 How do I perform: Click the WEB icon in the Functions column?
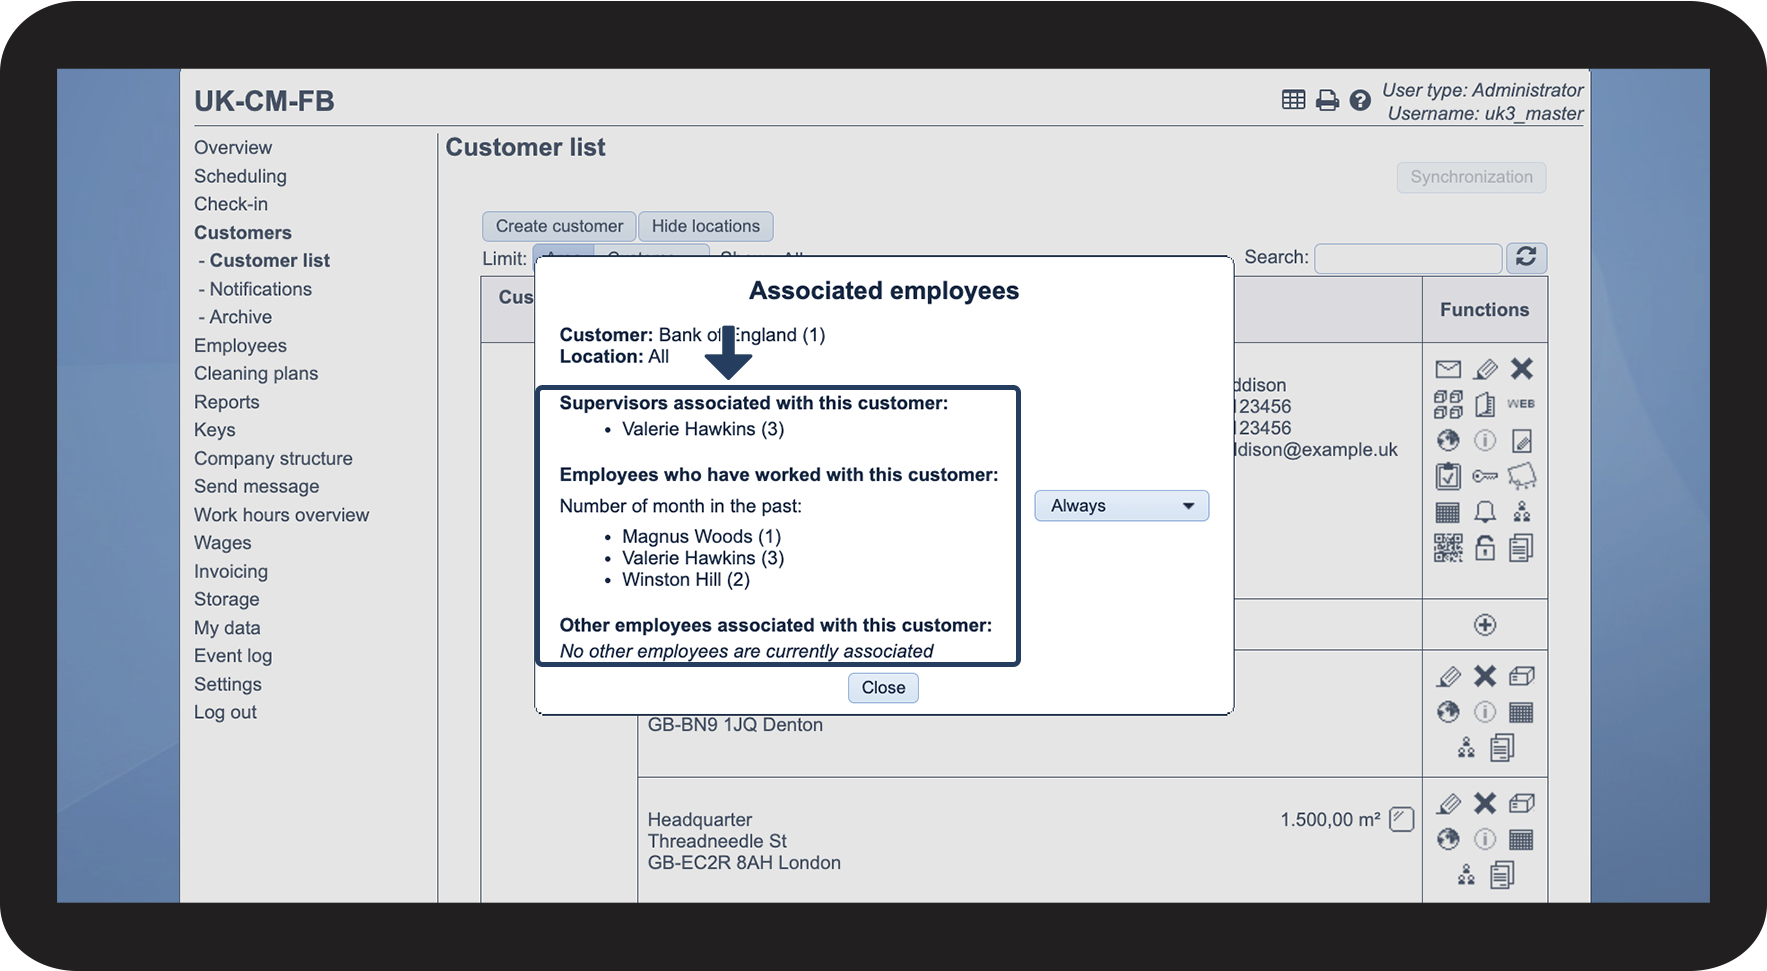1521,404
